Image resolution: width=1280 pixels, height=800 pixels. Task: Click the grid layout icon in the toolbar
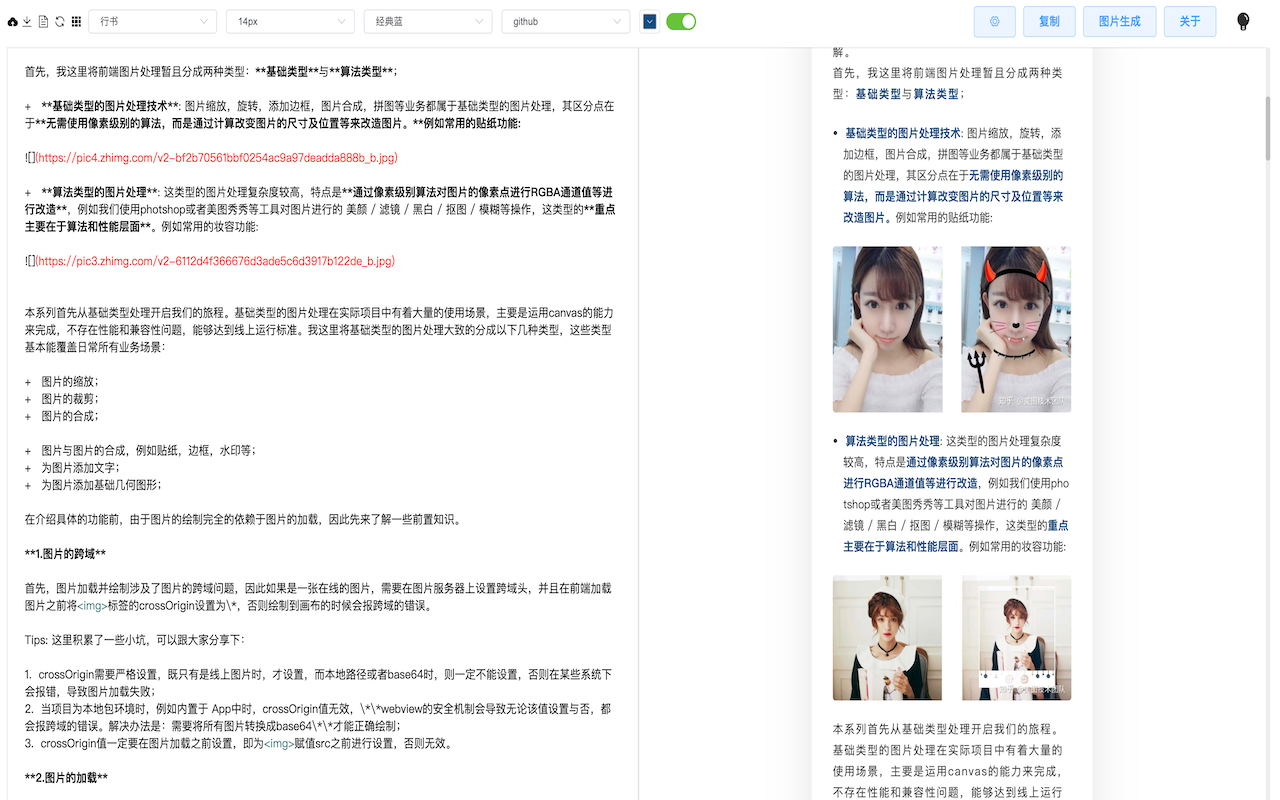[x=76, y=21]
